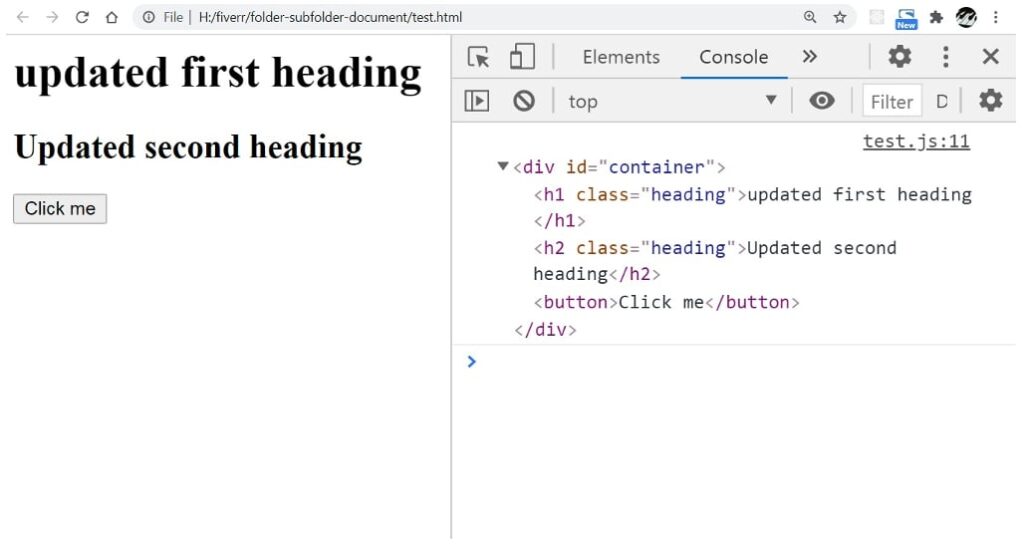Screen dimensions: 1024x550
Task: Click the browser forward arrow
Action: tap(52, 17)
